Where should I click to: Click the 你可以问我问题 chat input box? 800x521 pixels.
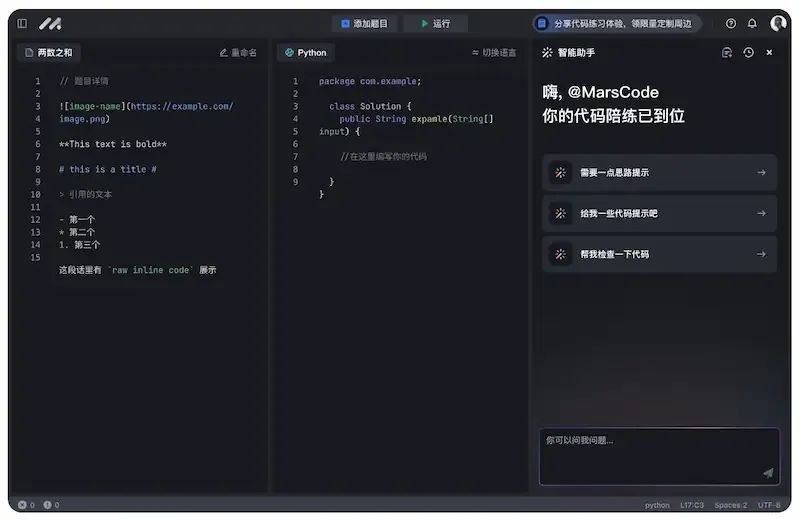659,456
